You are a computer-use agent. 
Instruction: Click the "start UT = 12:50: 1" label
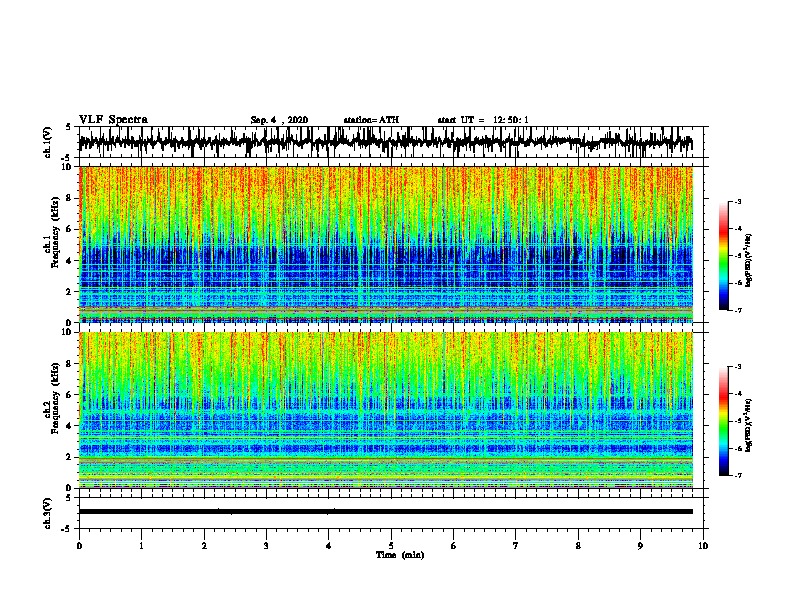tap(483, 120)
